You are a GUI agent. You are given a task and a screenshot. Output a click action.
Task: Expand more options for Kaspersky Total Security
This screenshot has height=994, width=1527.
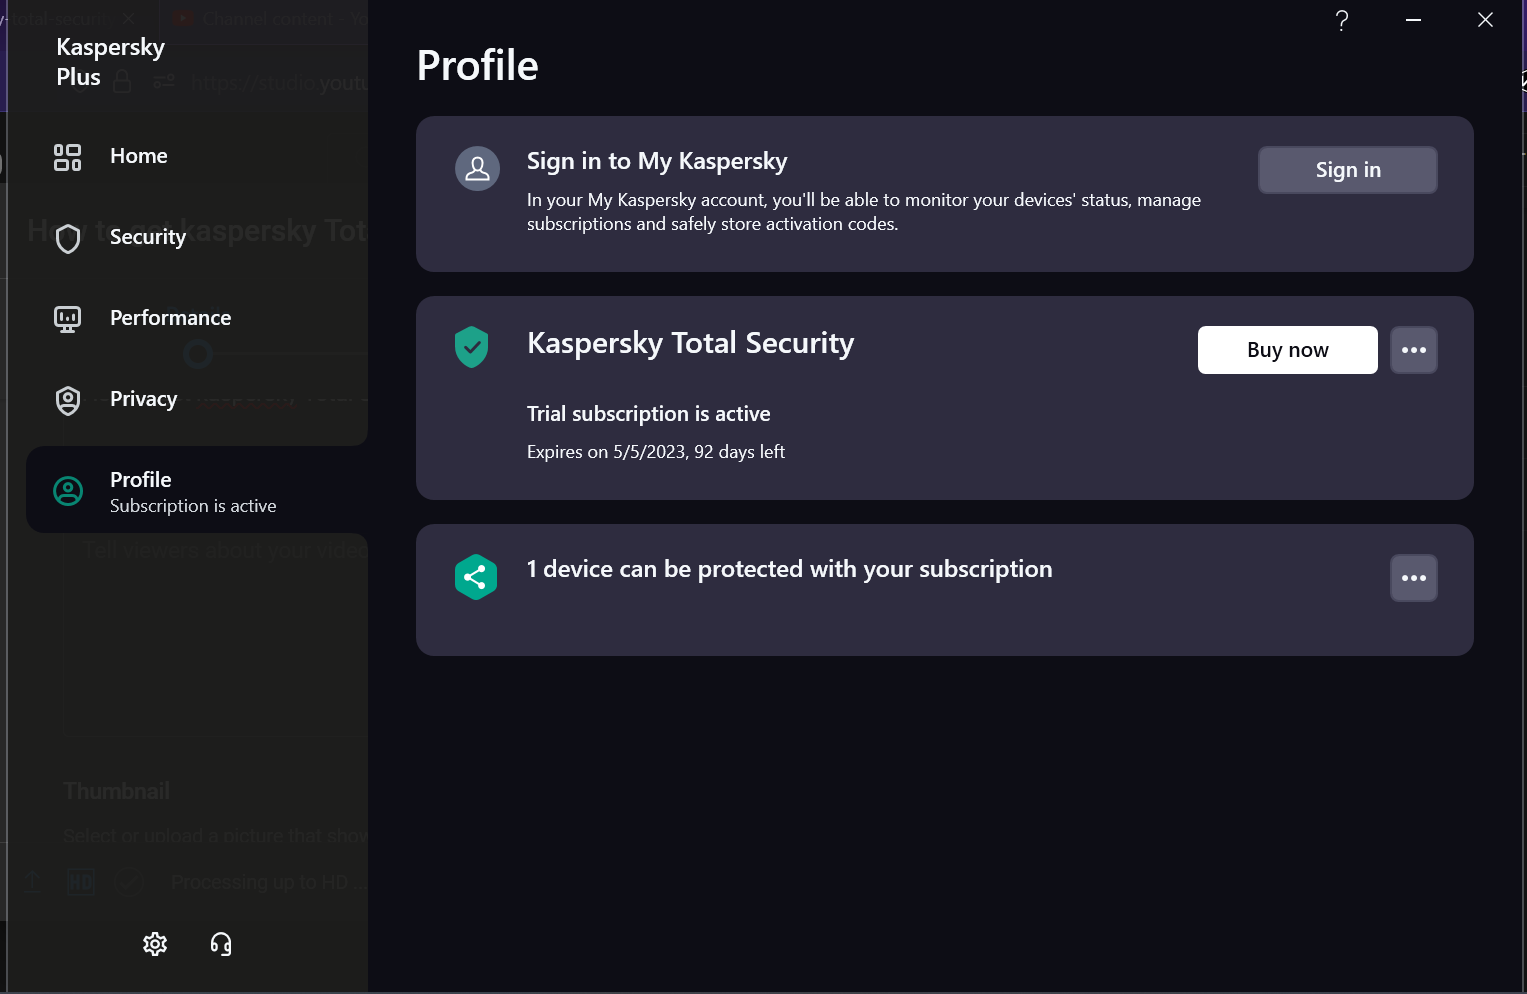1414,350
